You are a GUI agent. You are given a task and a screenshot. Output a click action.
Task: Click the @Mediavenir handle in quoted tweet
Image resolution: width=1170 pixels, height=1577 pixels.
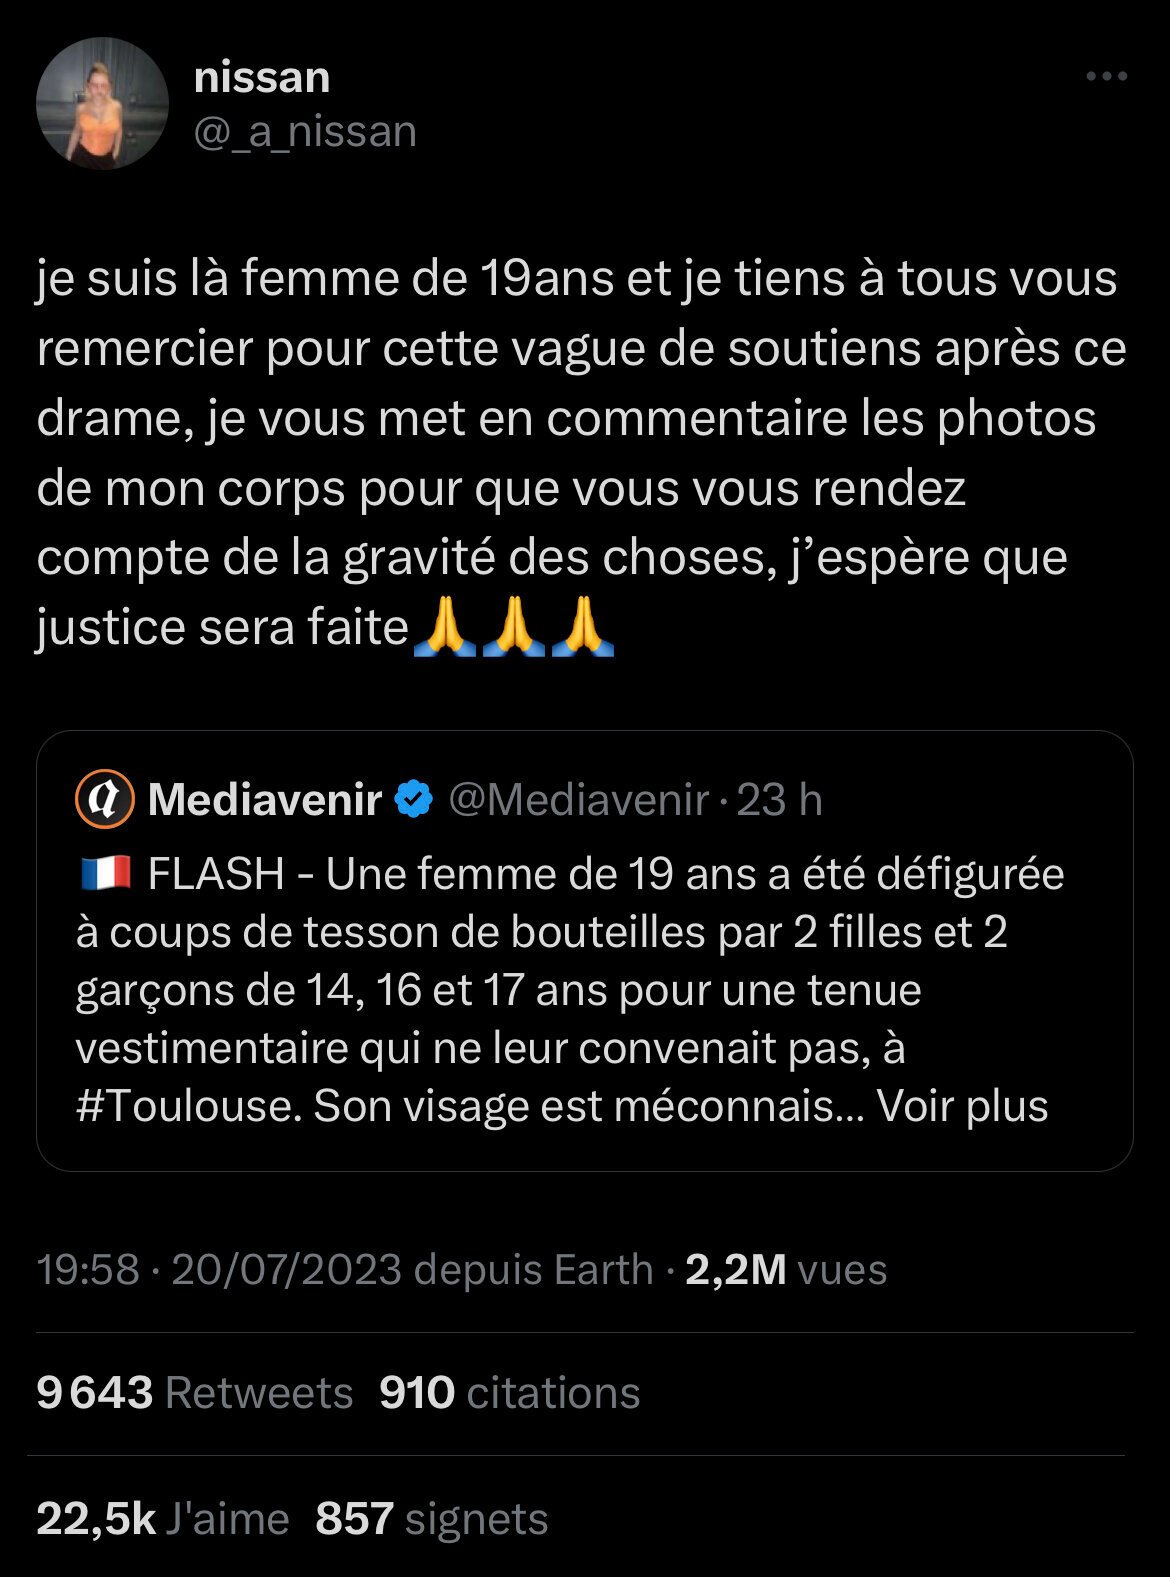[x=579, y=800]
